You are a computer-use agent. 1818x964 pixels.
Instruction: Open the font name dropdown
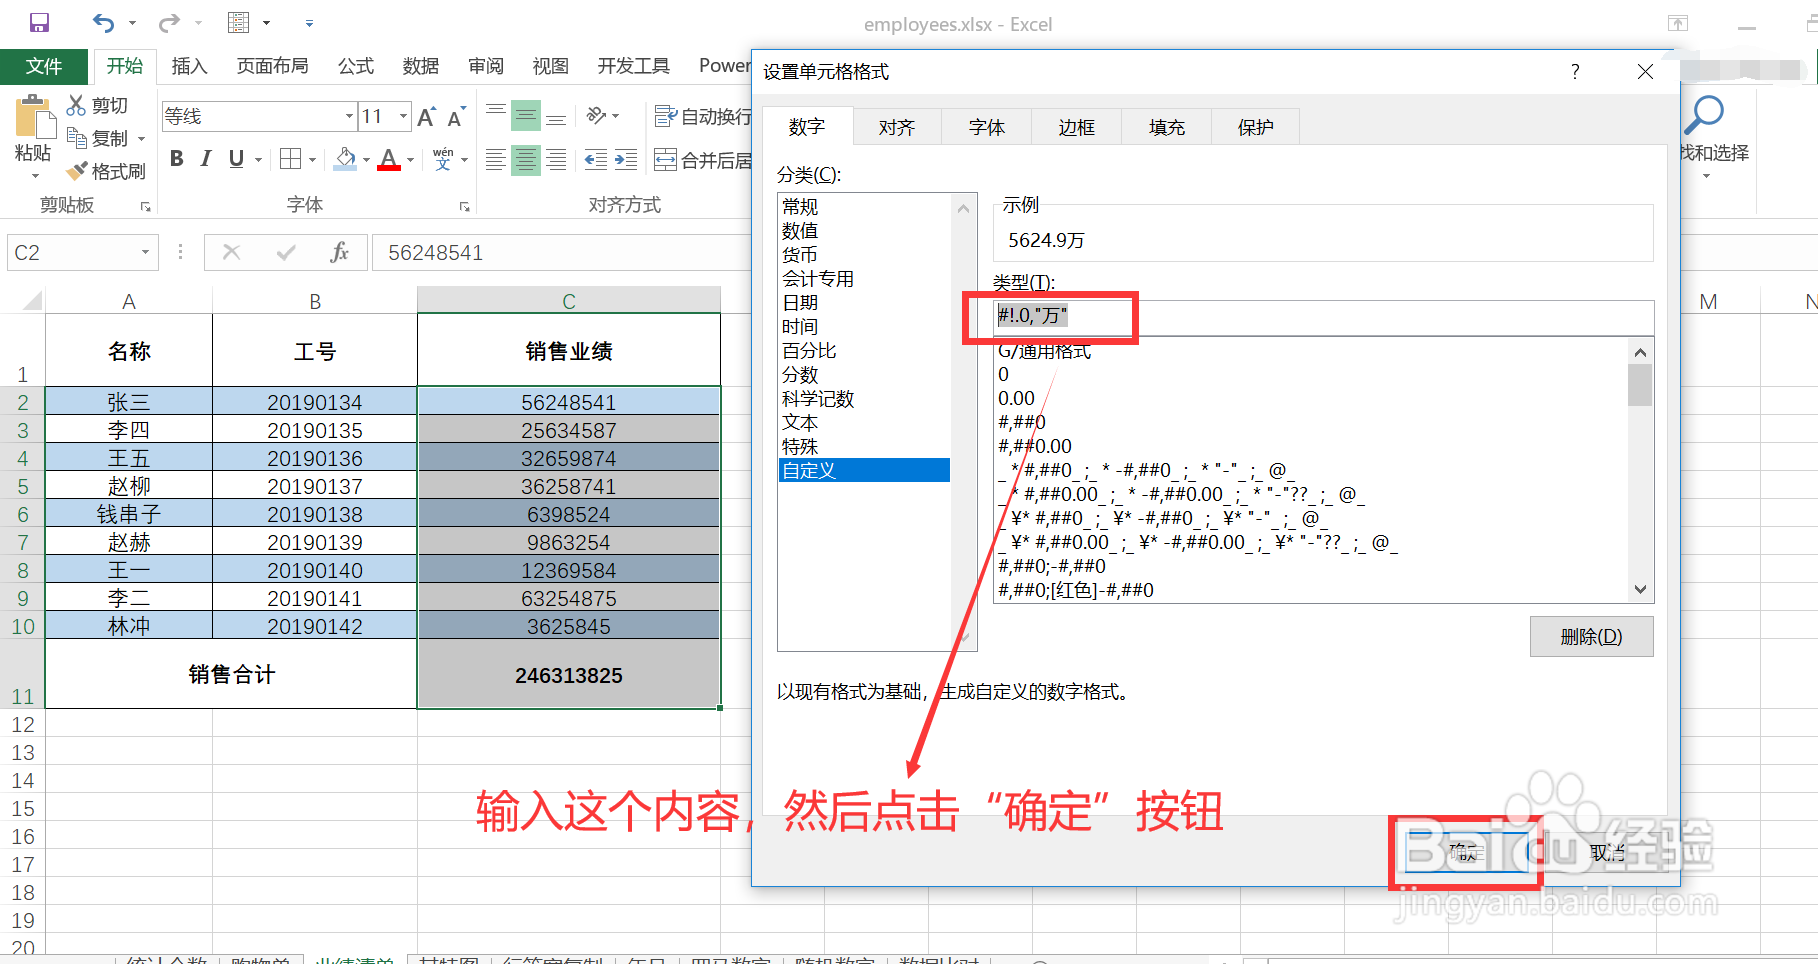(349, 116)
